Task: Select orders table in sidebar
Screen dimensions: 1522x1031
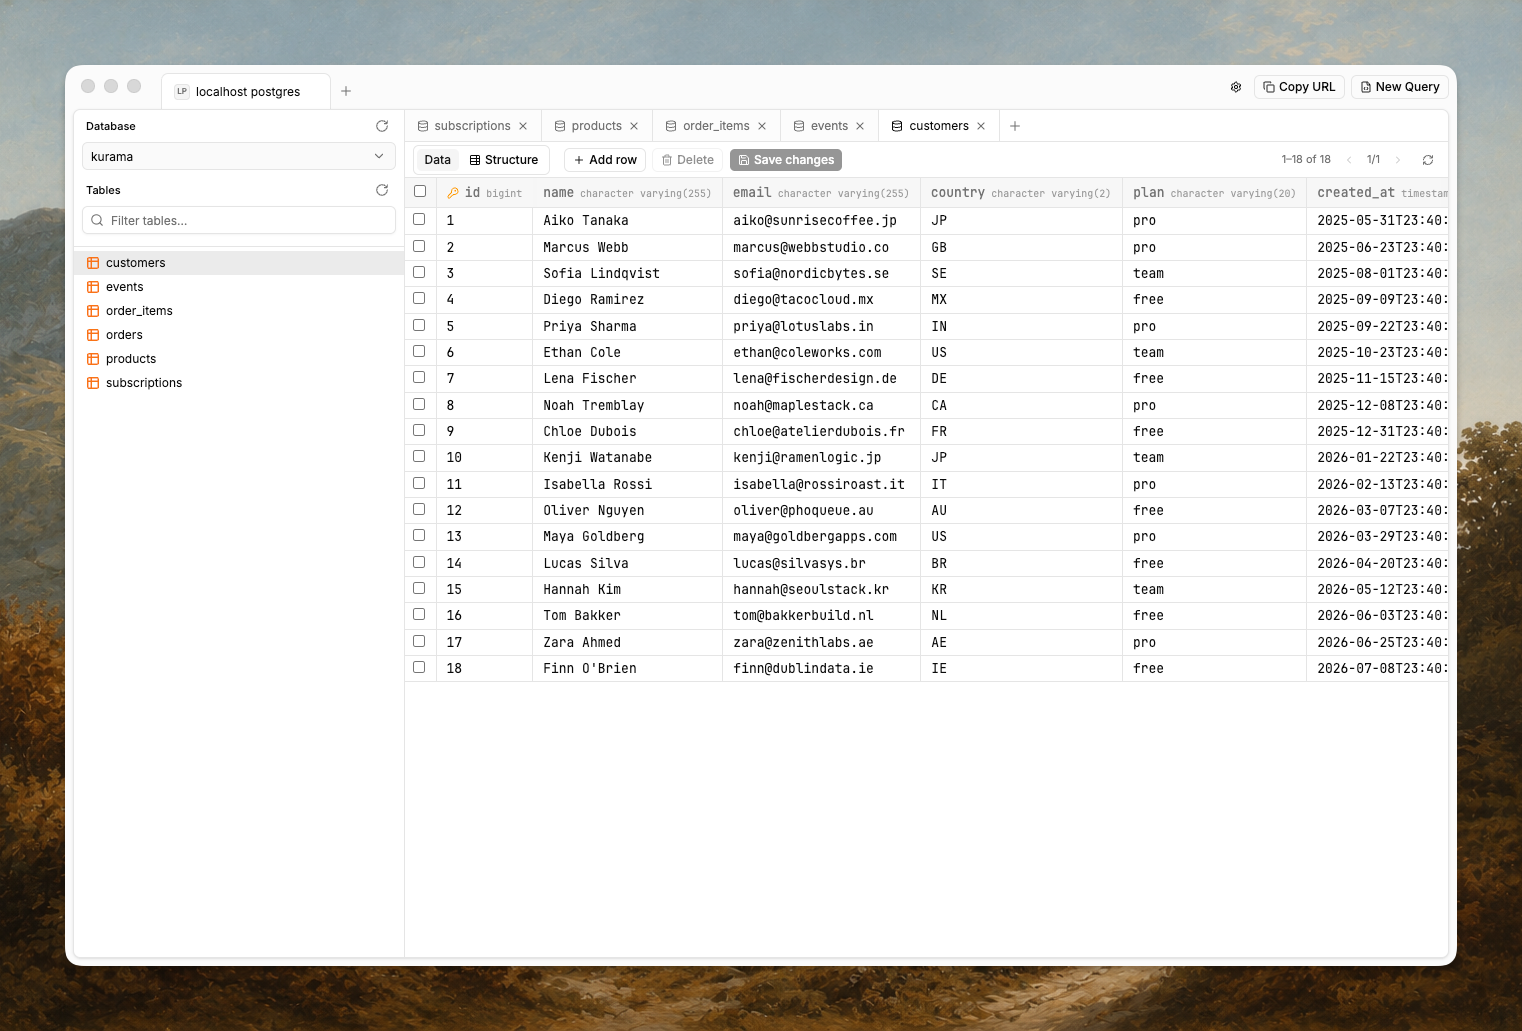Action: pos(239,335)
